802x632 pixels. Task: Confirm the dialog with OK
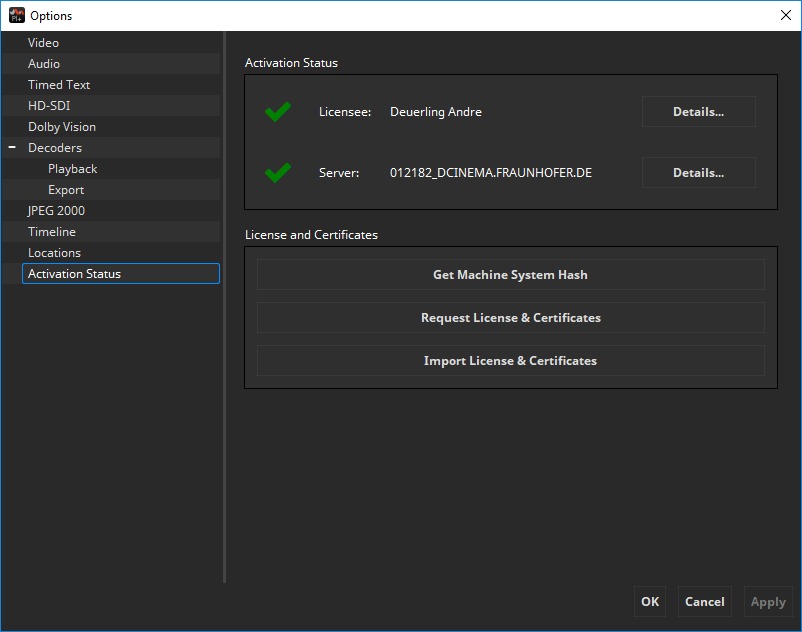(650, 601)
